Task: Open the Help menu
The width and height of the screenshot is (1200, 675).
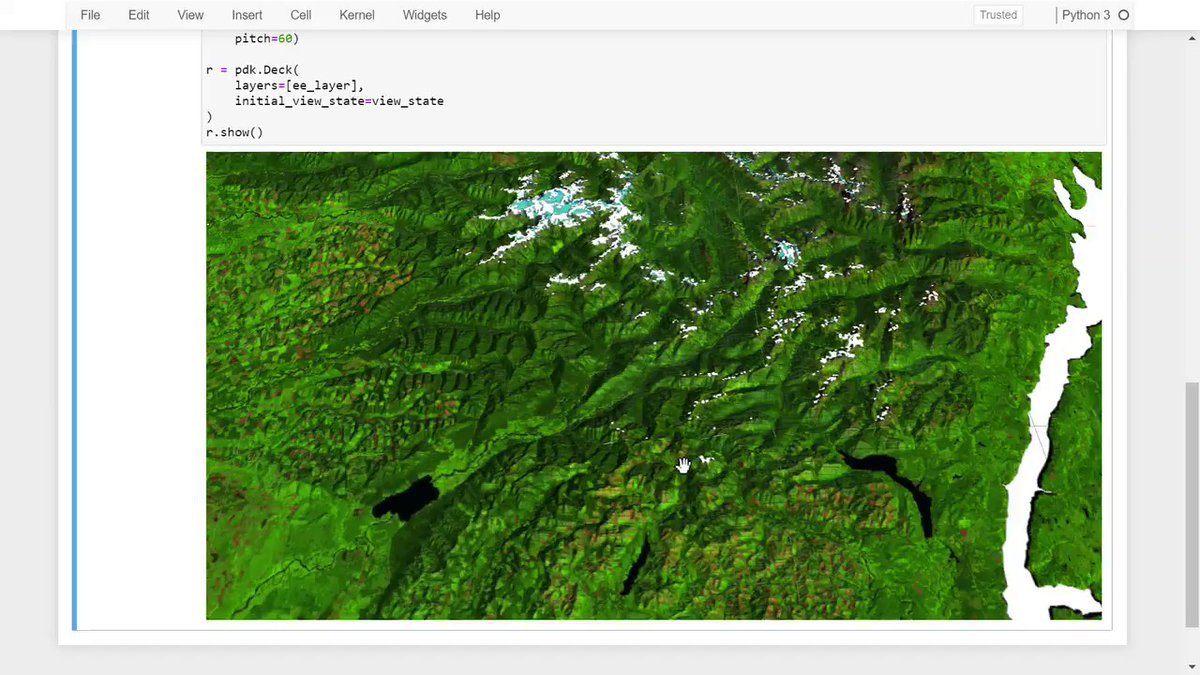Action: coord(487,15)
